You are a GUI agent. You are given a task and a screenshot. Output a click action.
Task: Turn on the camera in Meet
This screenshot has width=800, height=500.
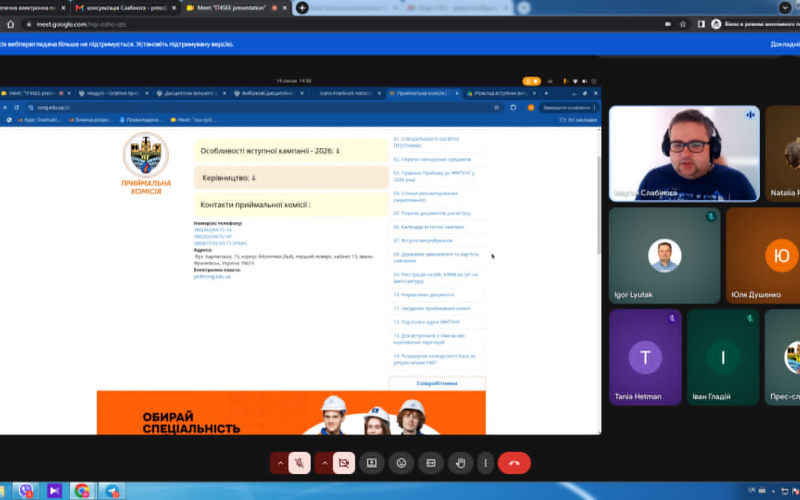344,463
